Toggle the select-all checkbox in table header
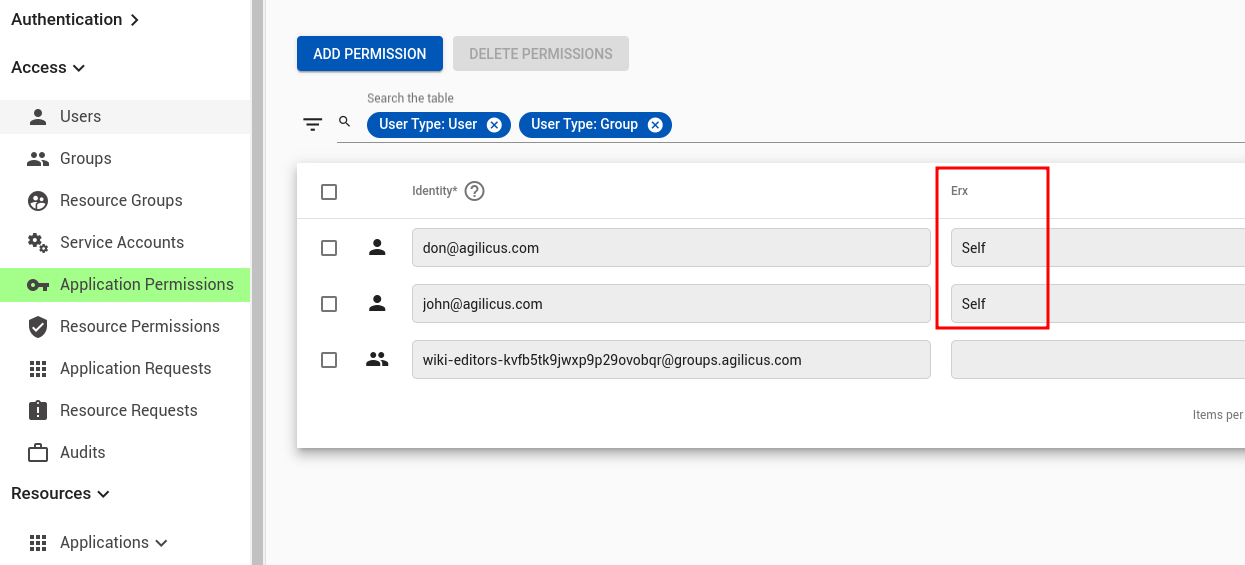The width and height of the screenshot is (1245, 565). pyautogui.click(x=329, y=192)
